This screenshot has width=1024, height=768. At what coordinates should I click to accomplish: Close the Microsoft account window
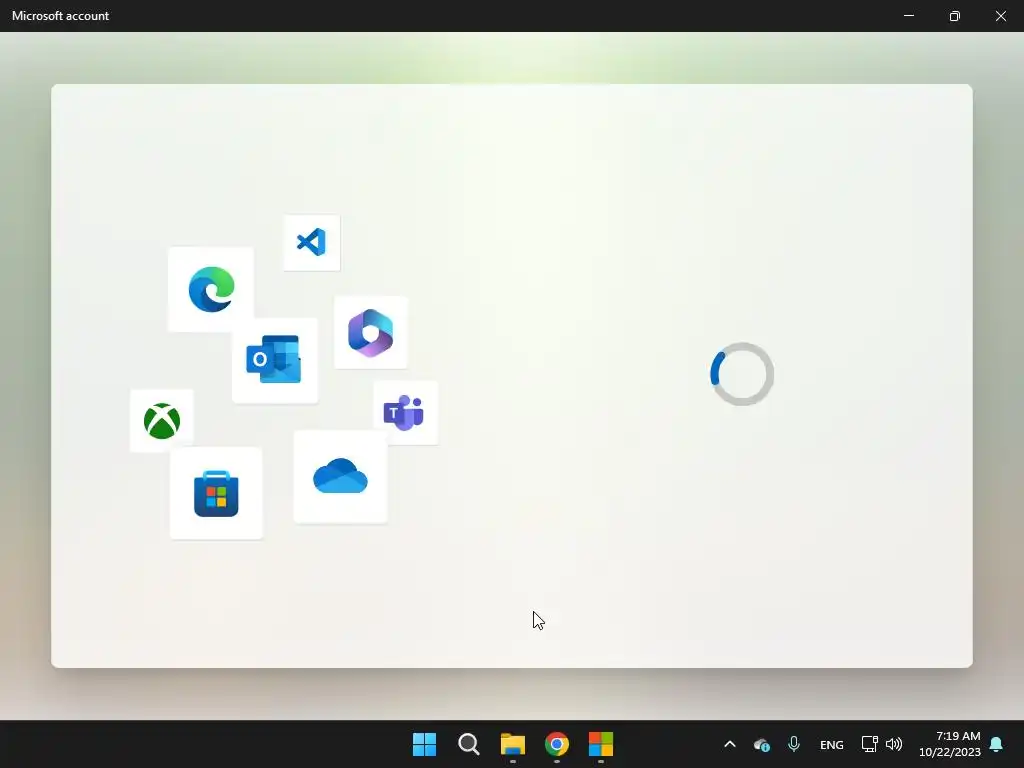click(1000, 16)
